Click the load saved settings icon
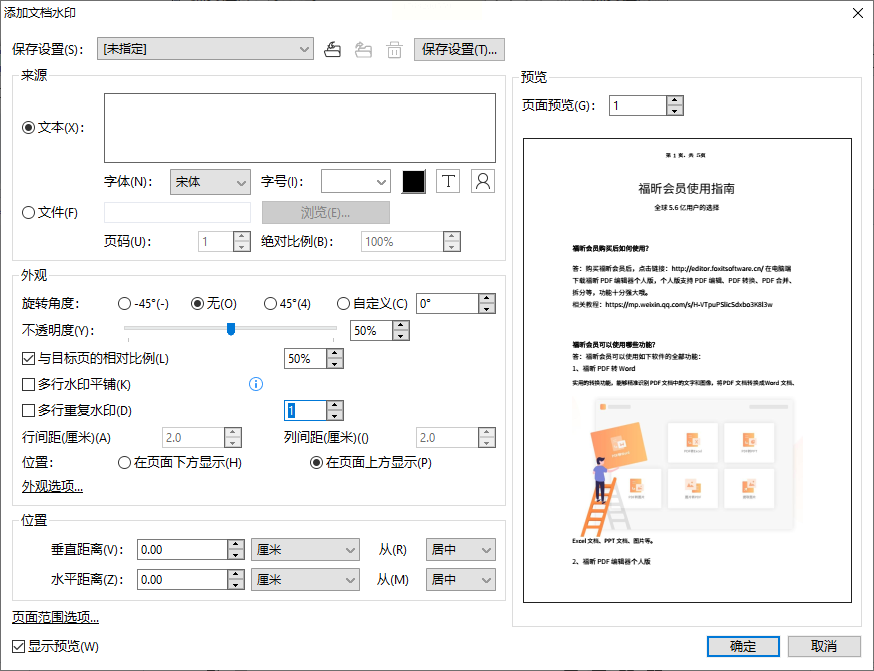This screenshot has width=874, height=671. click(x=363, y=50)
